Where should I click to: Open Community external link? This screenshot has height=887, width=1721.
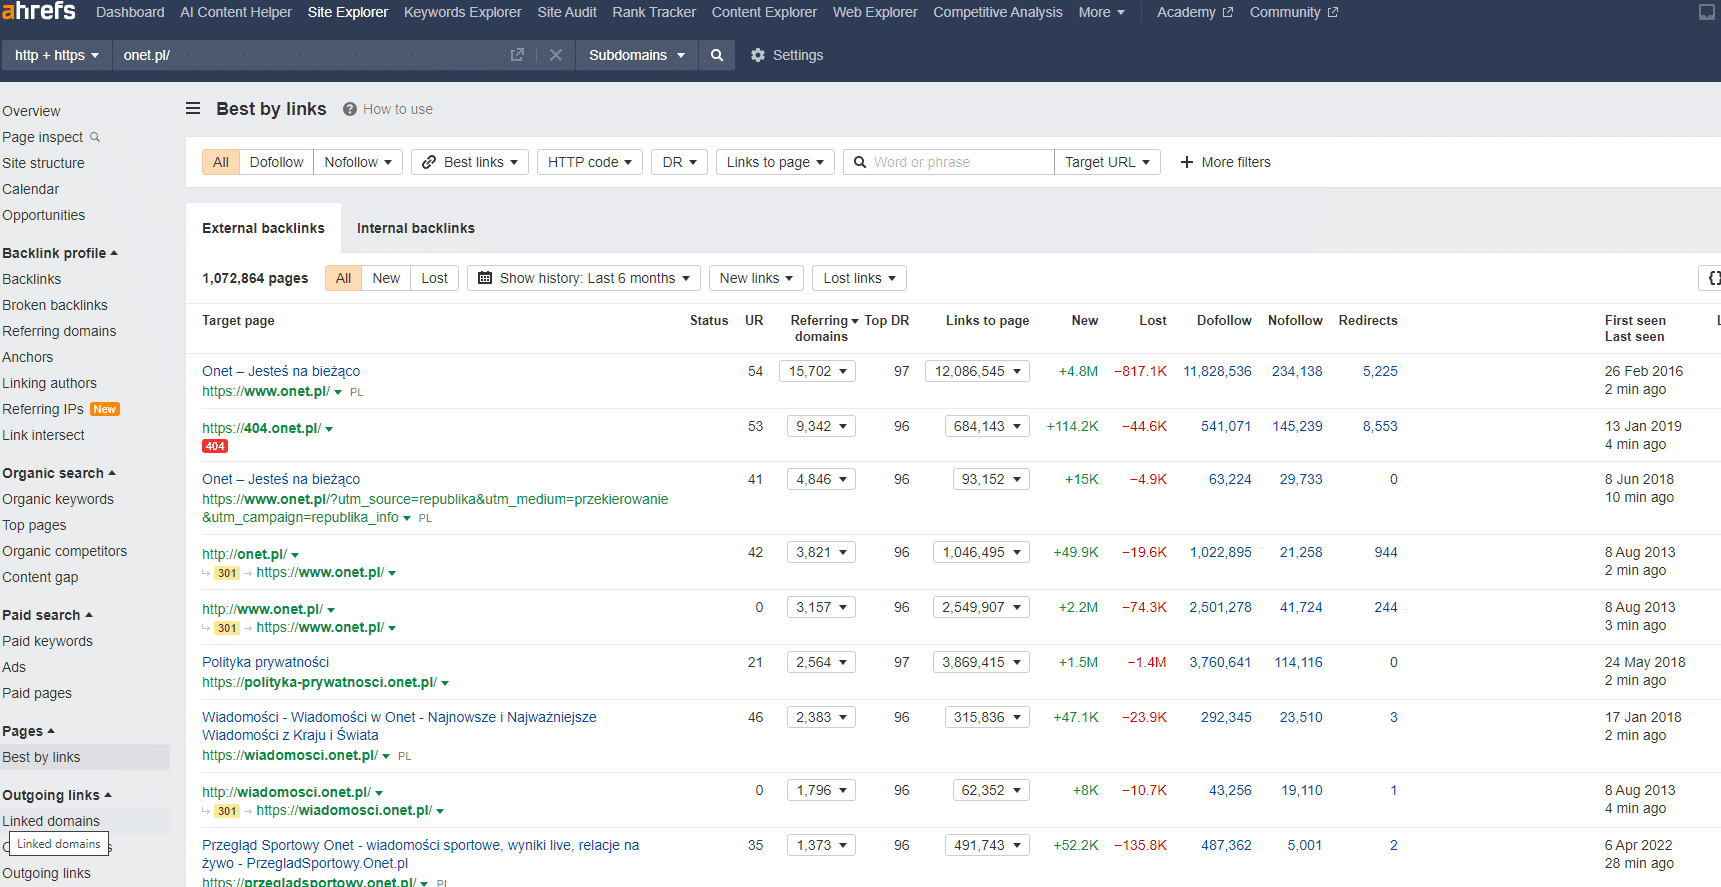coord(1294,12)
